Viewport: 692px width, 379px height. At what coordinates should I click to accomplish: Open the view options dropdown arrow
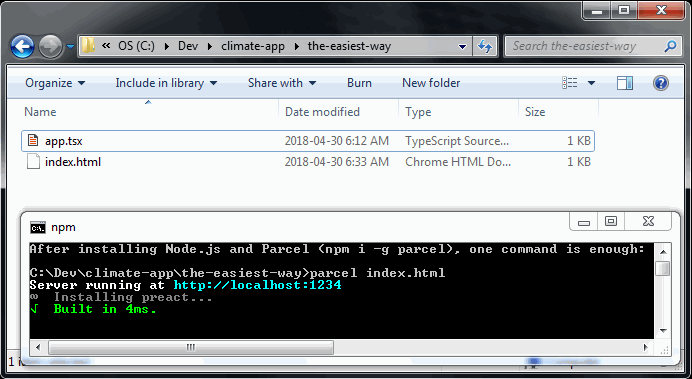click(591, 83)
